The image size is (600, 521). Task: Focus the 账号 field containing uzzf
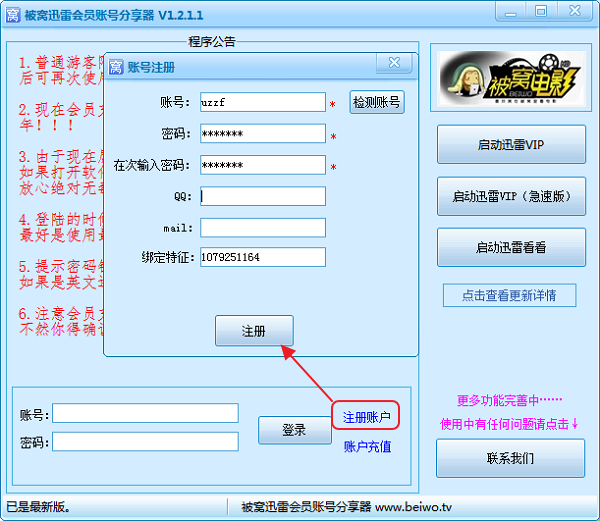pyautogui.click(x=262, y=102)
